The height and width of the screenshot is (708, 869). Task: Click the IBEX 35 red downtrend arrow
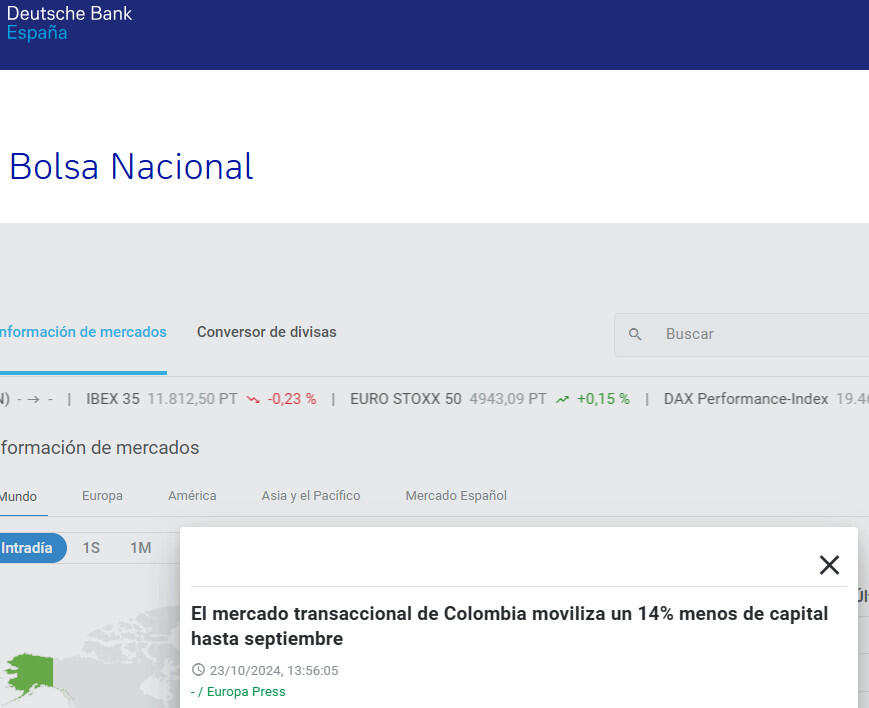253,399
